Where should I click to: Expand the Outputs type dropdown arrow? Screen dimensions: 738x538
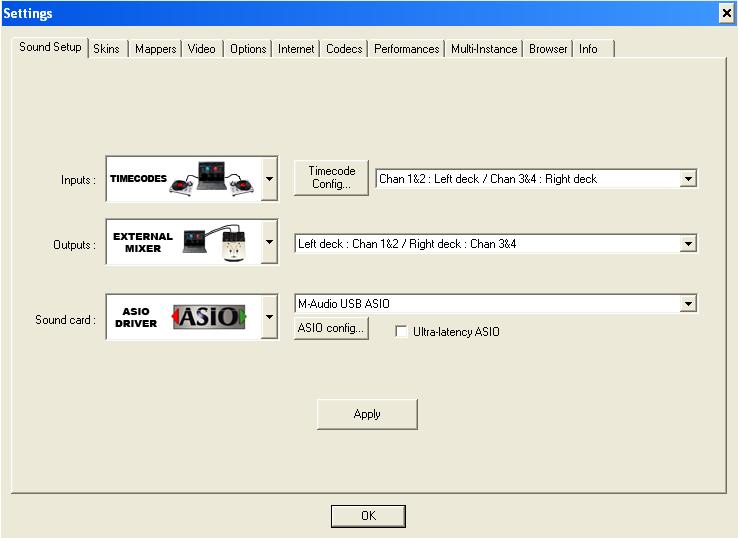coord(269,242)
